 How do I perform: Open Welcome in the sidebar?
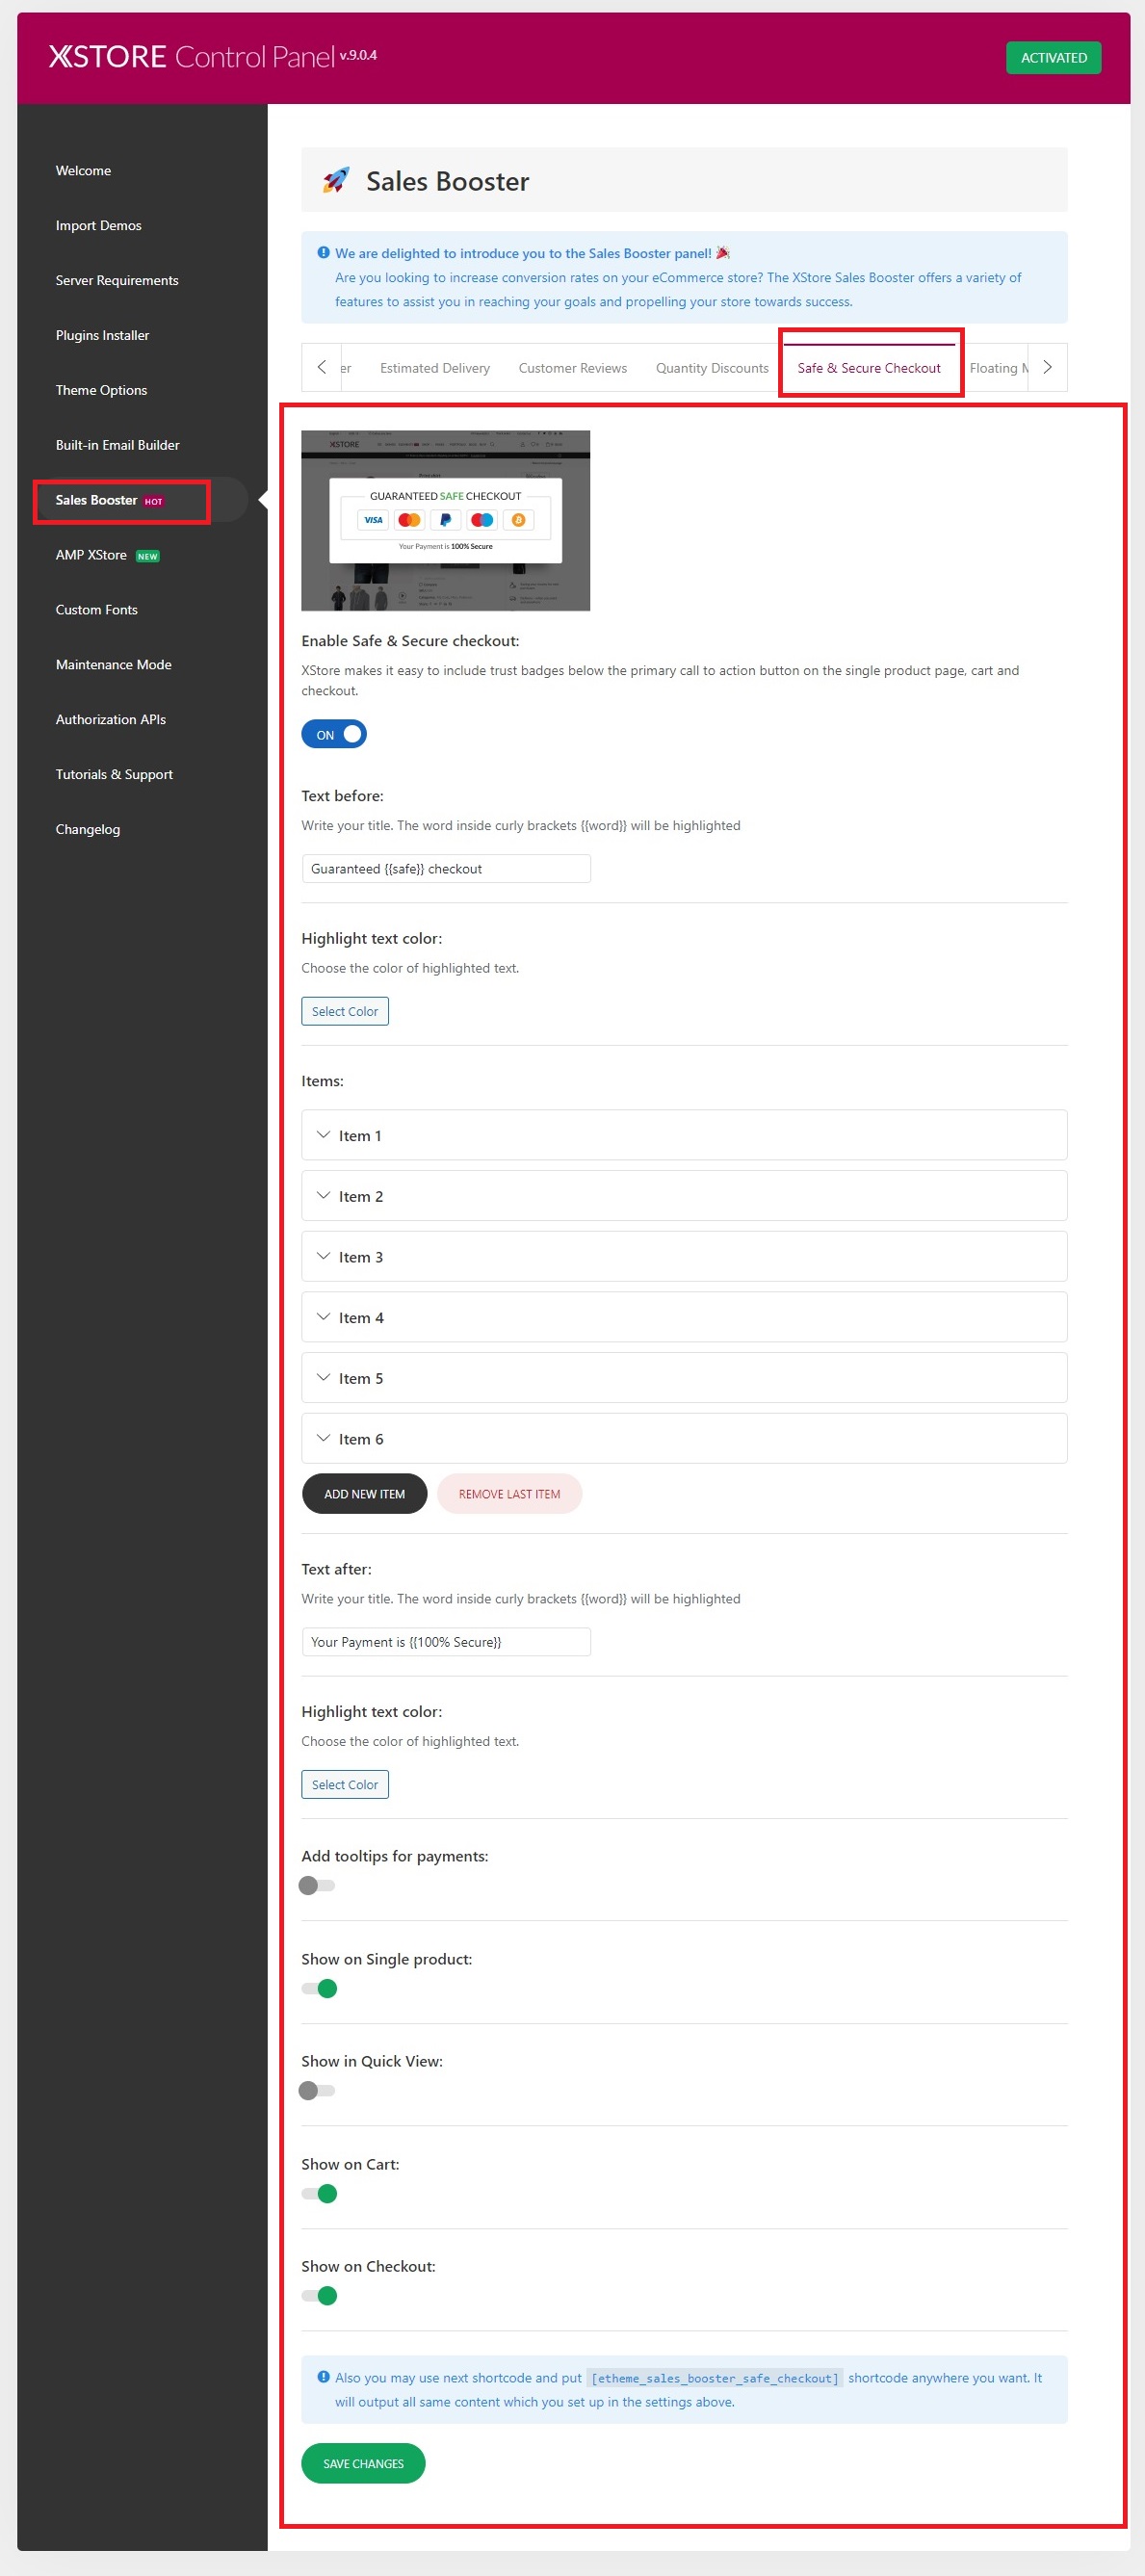click(x=83, y=171)
